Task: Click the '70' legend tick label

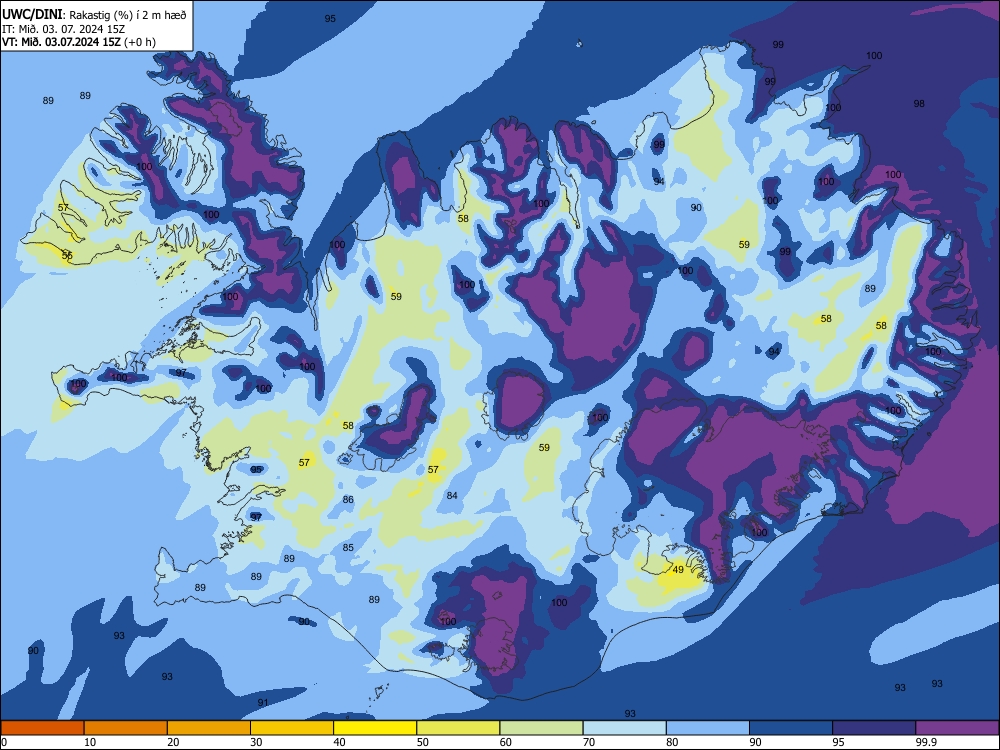Action: click(x=589, y=742)
